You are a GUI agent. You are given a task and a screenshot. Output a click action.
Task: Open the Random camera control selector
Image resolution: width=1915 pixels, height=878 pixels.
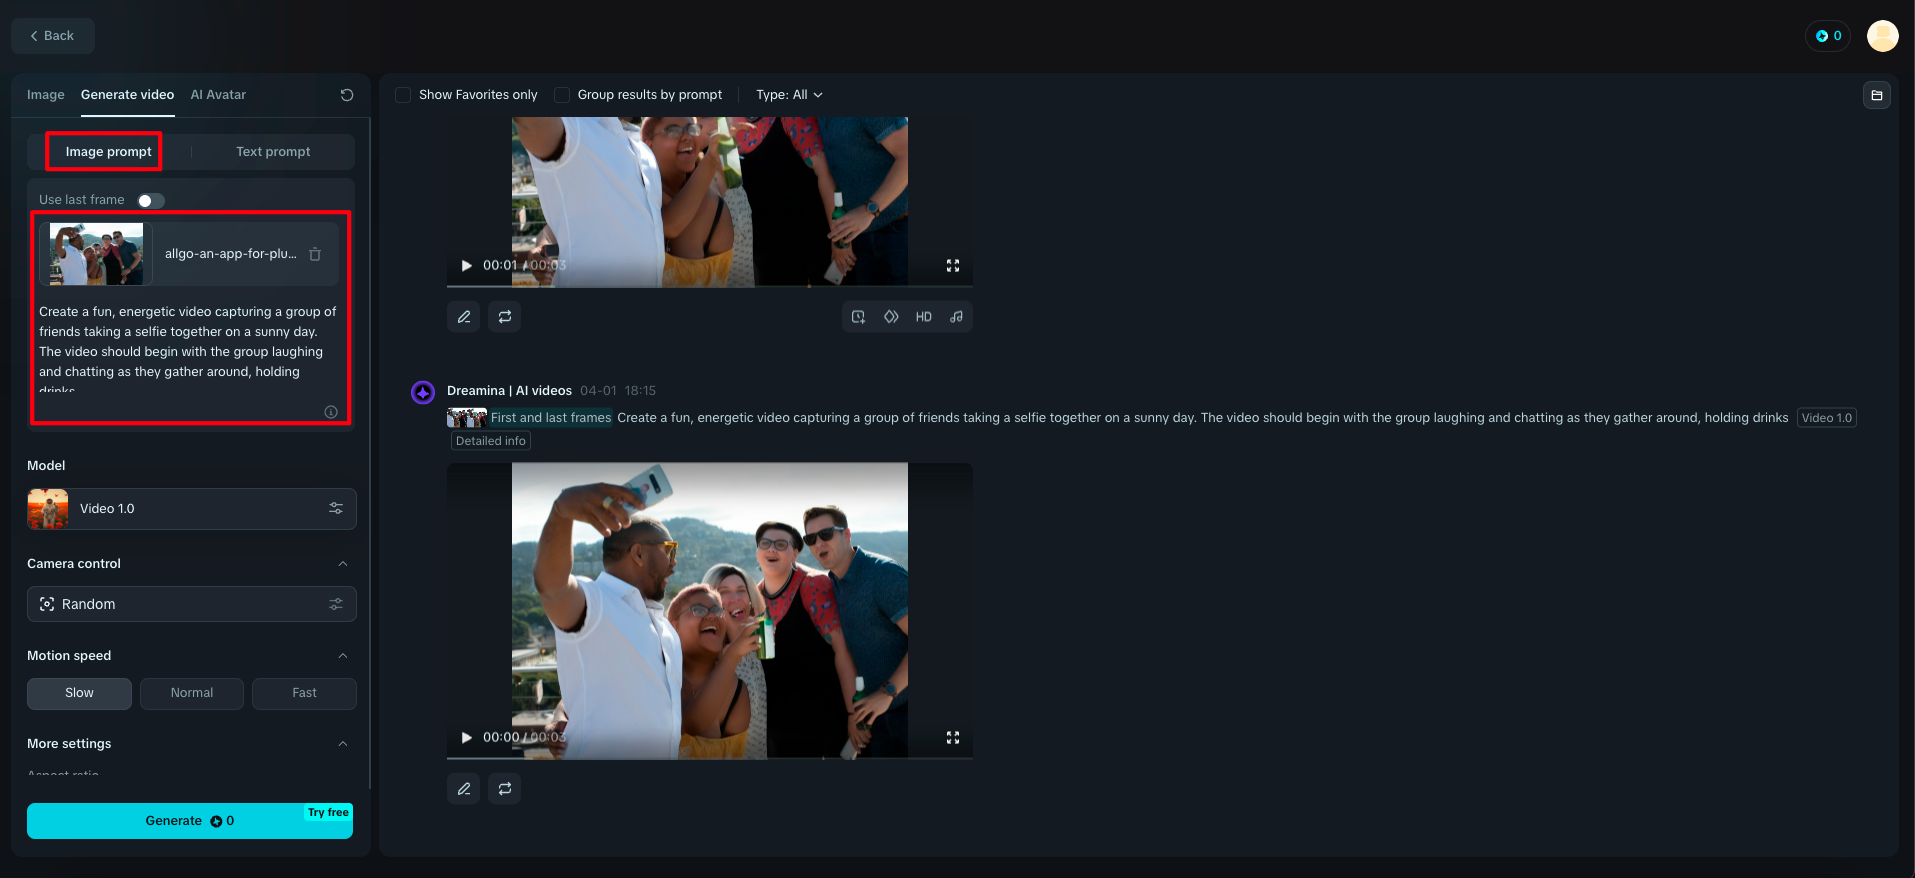pos(192,604)
